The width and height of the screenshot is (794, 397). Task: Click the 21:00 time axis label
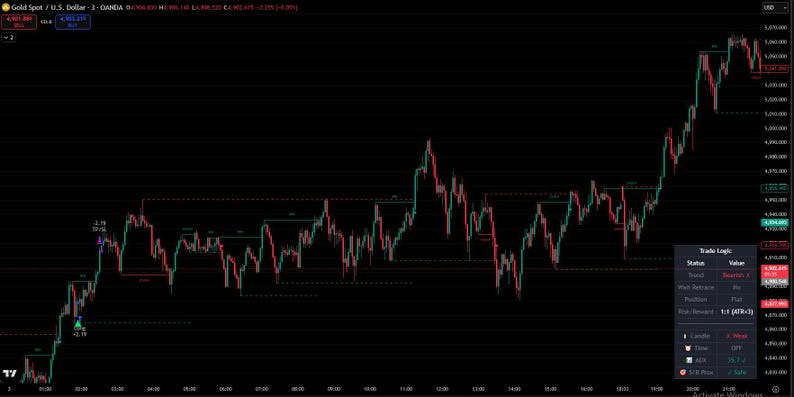[729, 389]
